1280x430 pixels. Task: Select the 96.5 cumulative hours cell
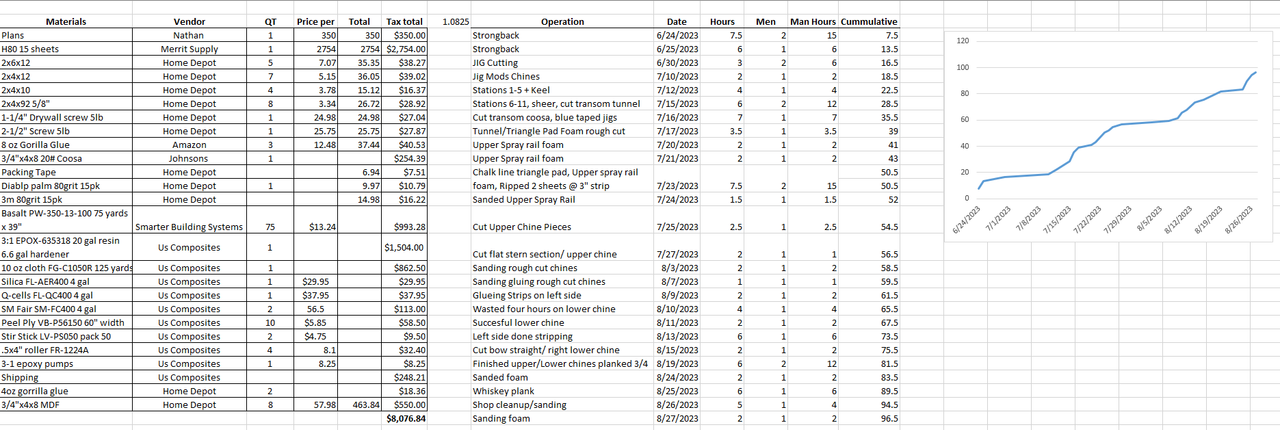point(869,419)
